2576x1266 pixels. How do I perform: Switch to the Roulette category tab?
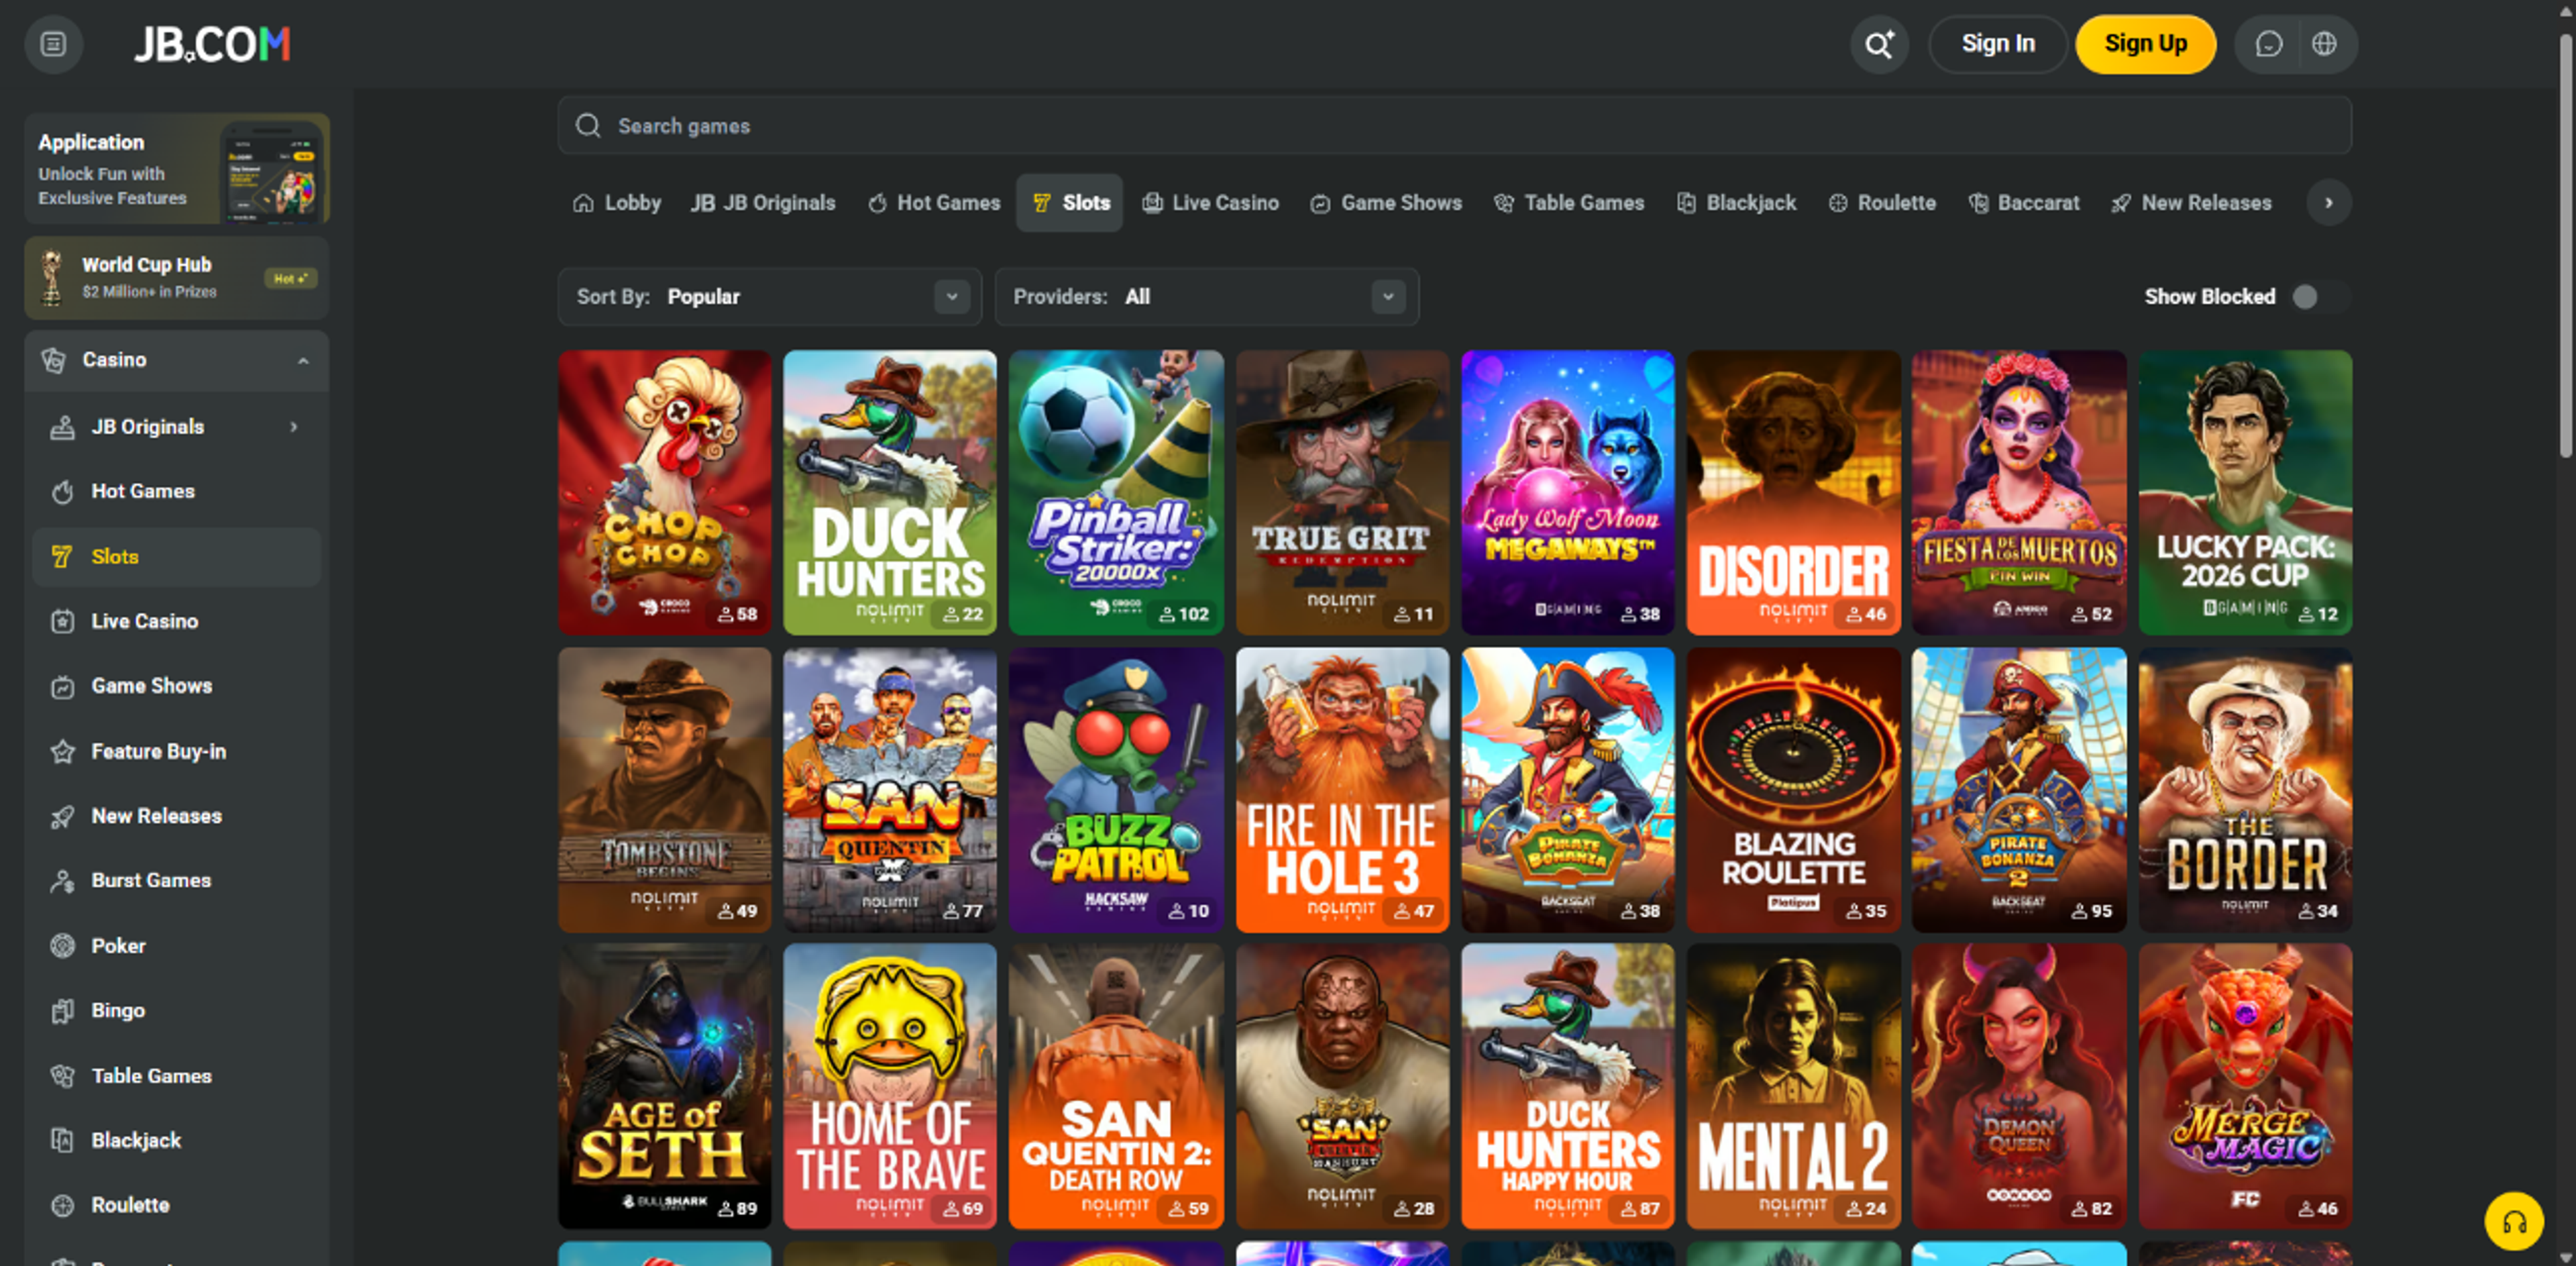1882,203
